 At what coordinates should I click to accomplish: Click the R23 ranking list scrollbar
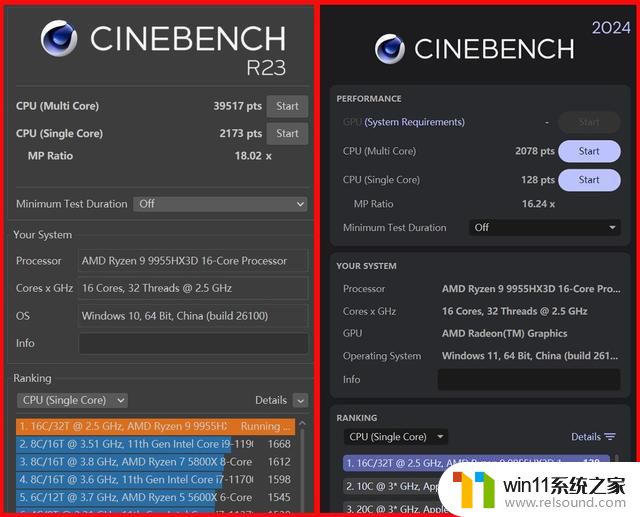click(x=302, y=465)
